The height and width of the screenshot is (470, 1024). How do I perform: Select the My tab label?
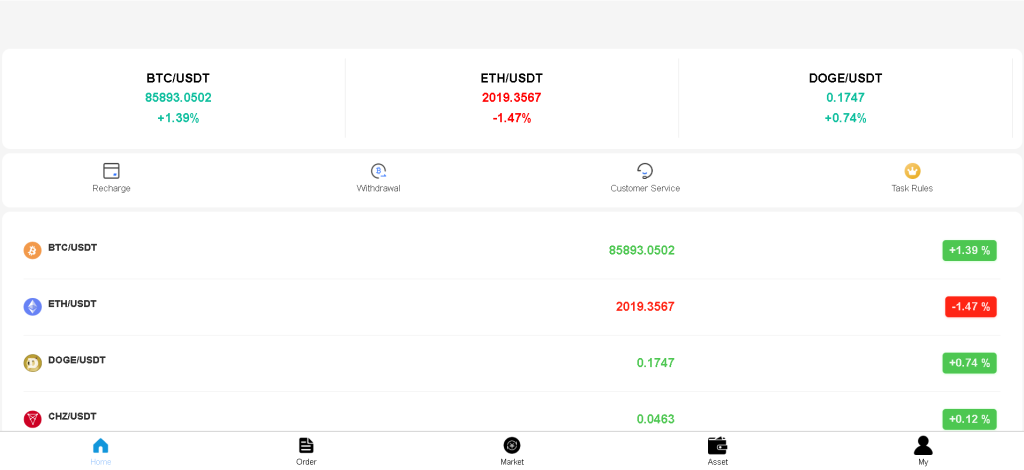[x=923, y=462]
